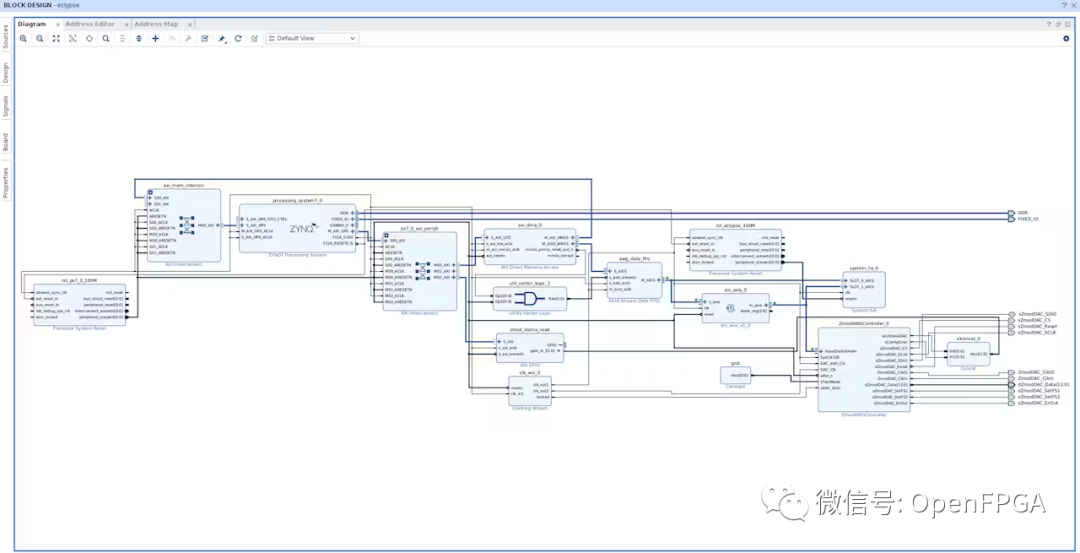Click the Zoom Out toolbar icon

pyautogui.click(x=40, y=39)
